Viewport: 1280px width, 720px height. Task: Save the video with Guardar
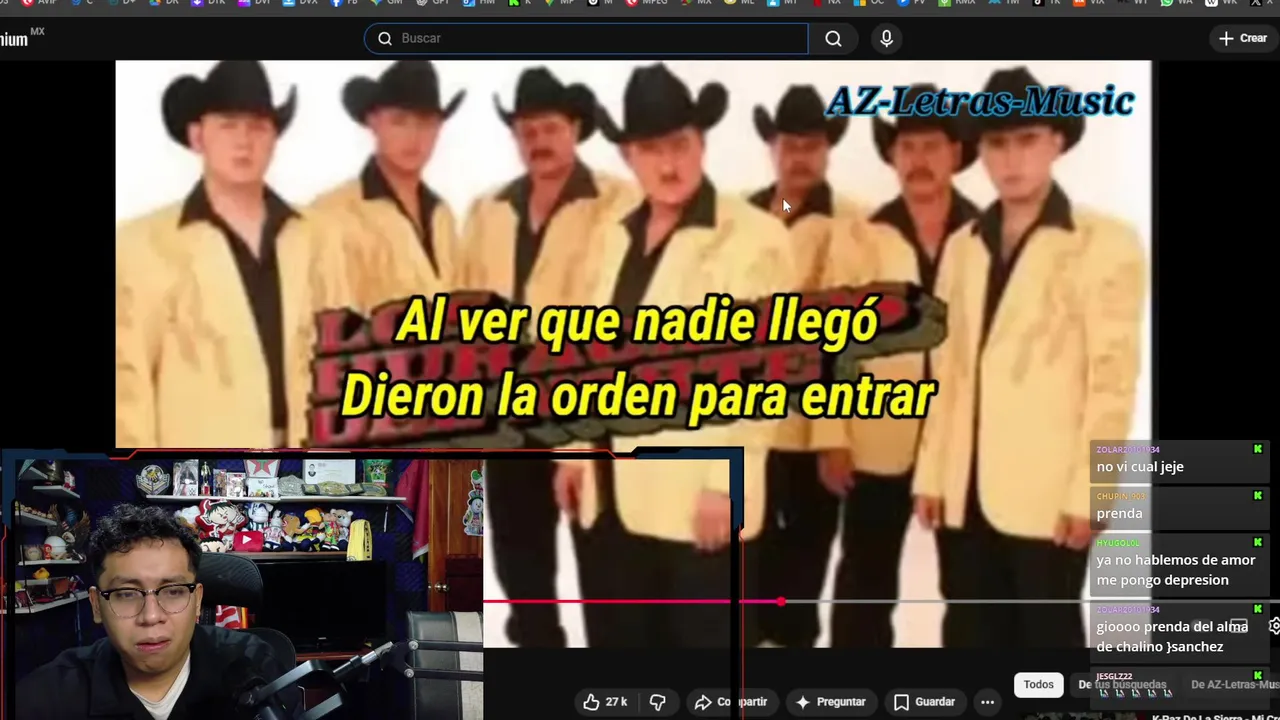click(x=924, y=702)
